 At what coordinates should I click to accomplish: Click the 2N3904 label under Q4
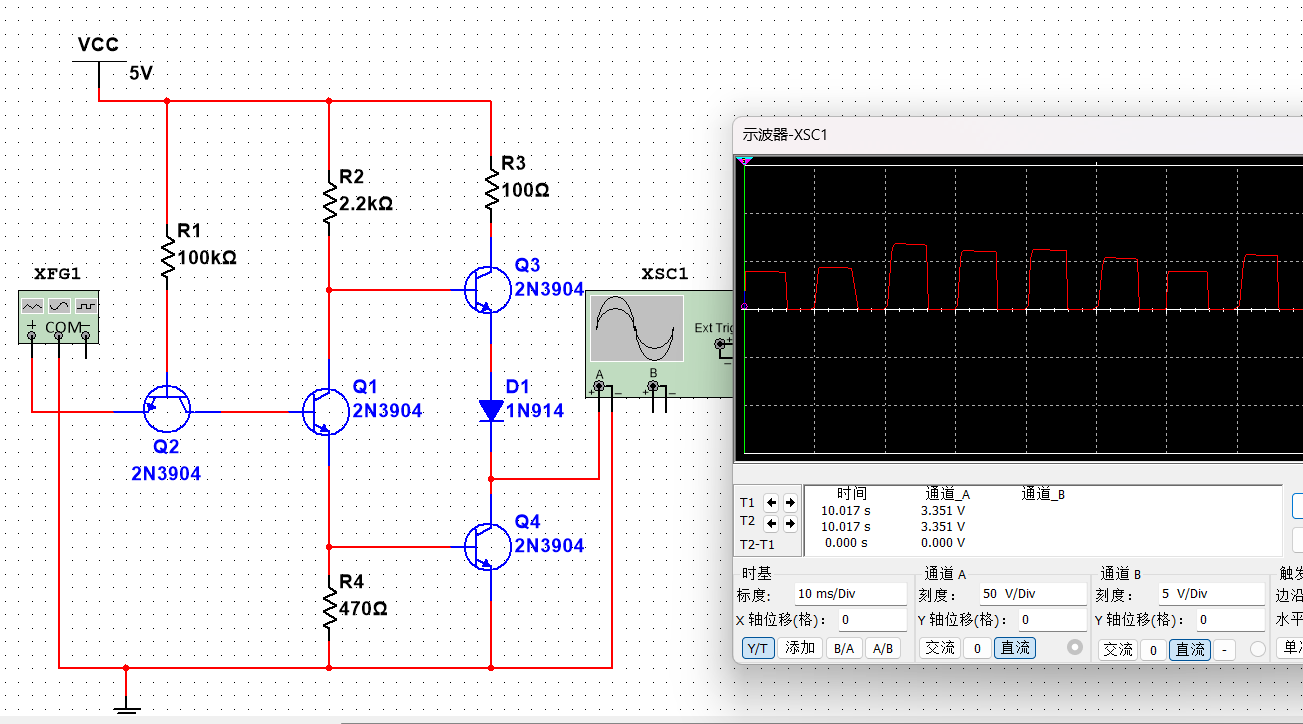(549, 546)
